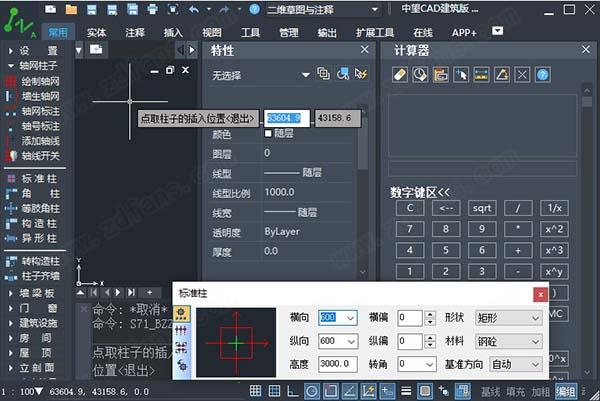
Task: Open calculator help blue question icon
Action: click(543, 75)
